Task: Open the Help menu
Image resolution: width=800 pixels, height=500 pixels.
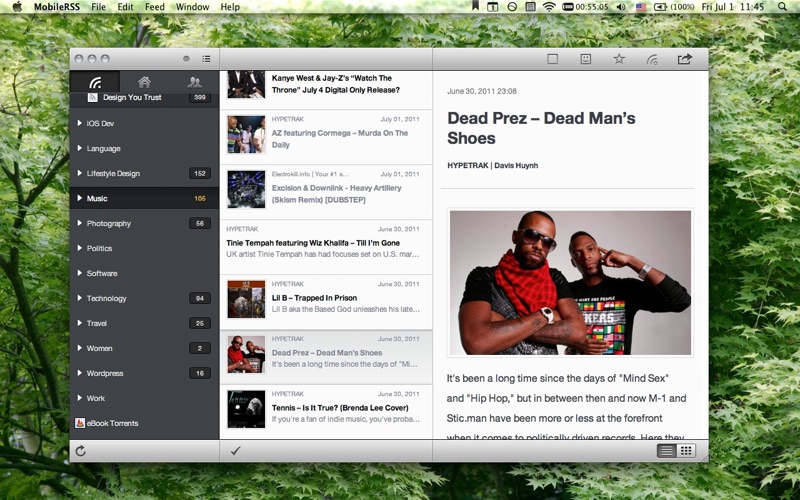Action: click(x=230, y=7)
